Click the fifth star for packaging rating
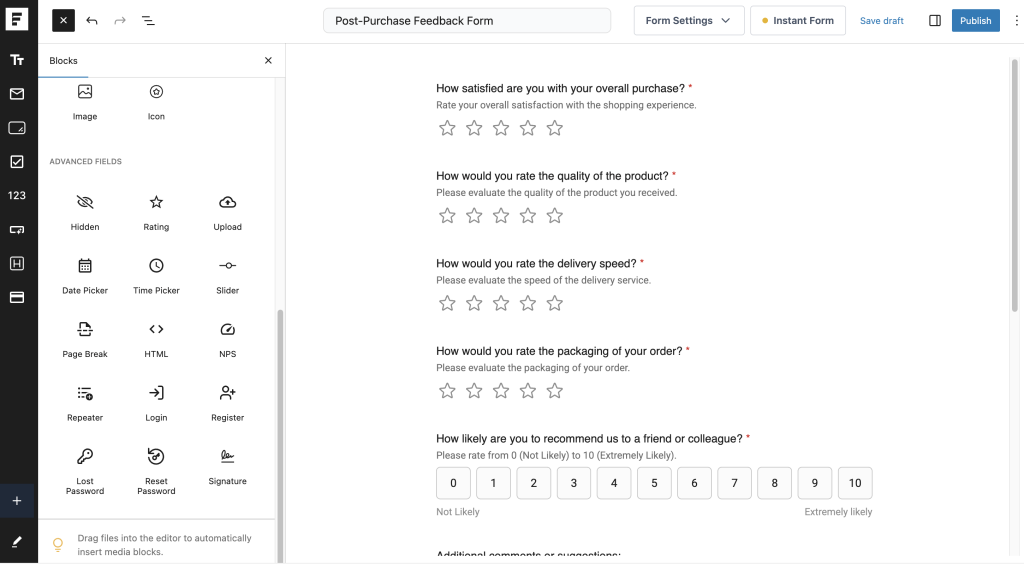Screen dimensions: 1024x565 (554, 391)
